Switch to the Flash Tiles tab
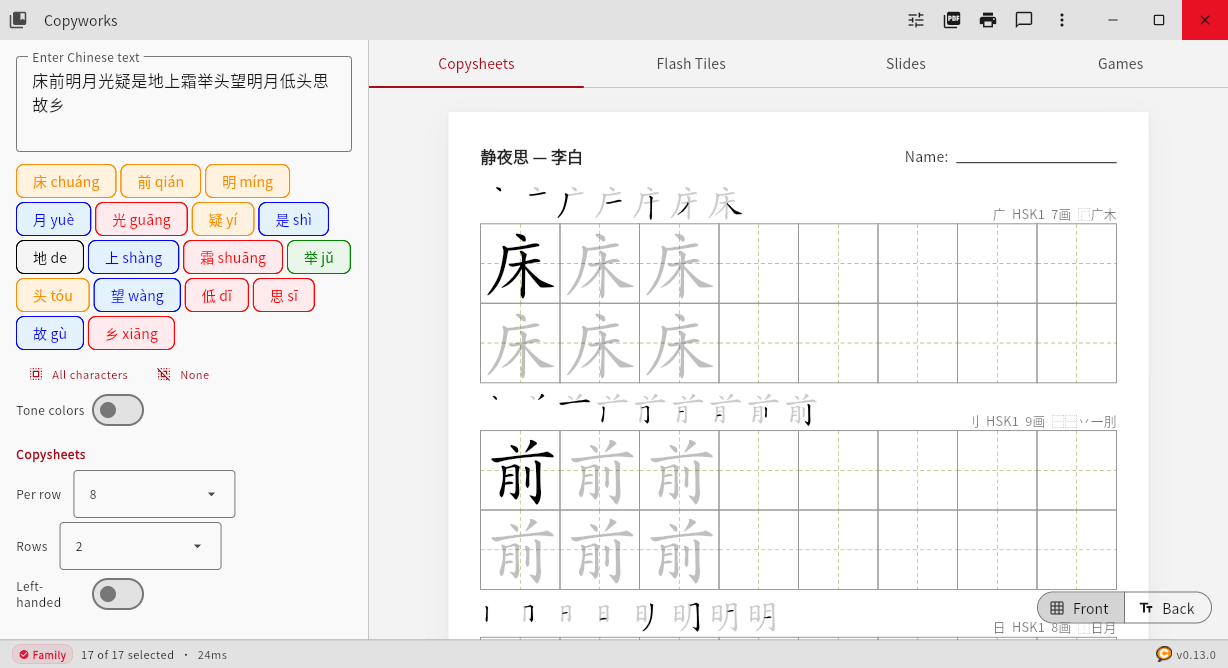 (690, 63)
